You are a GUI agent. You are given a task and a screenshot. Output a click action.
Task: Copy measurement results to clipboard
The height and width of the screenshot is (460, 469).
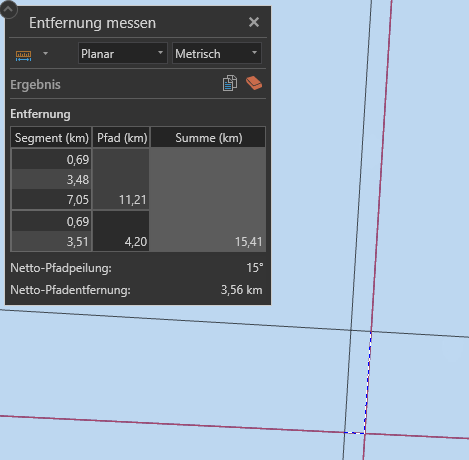coord(230,83)
